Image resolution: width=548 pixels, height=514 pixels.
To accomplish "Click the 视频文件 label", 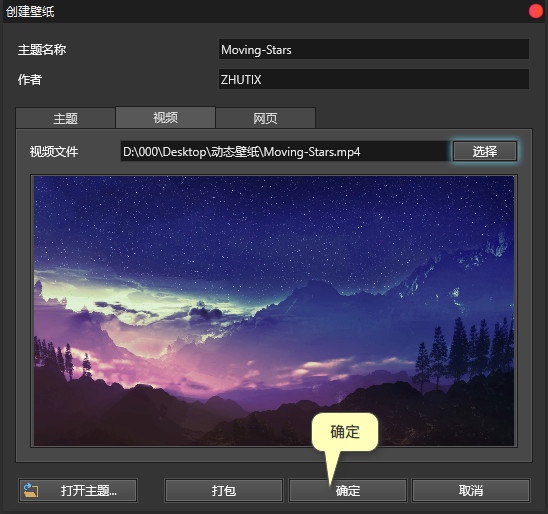I will click(x=54, y=152).
